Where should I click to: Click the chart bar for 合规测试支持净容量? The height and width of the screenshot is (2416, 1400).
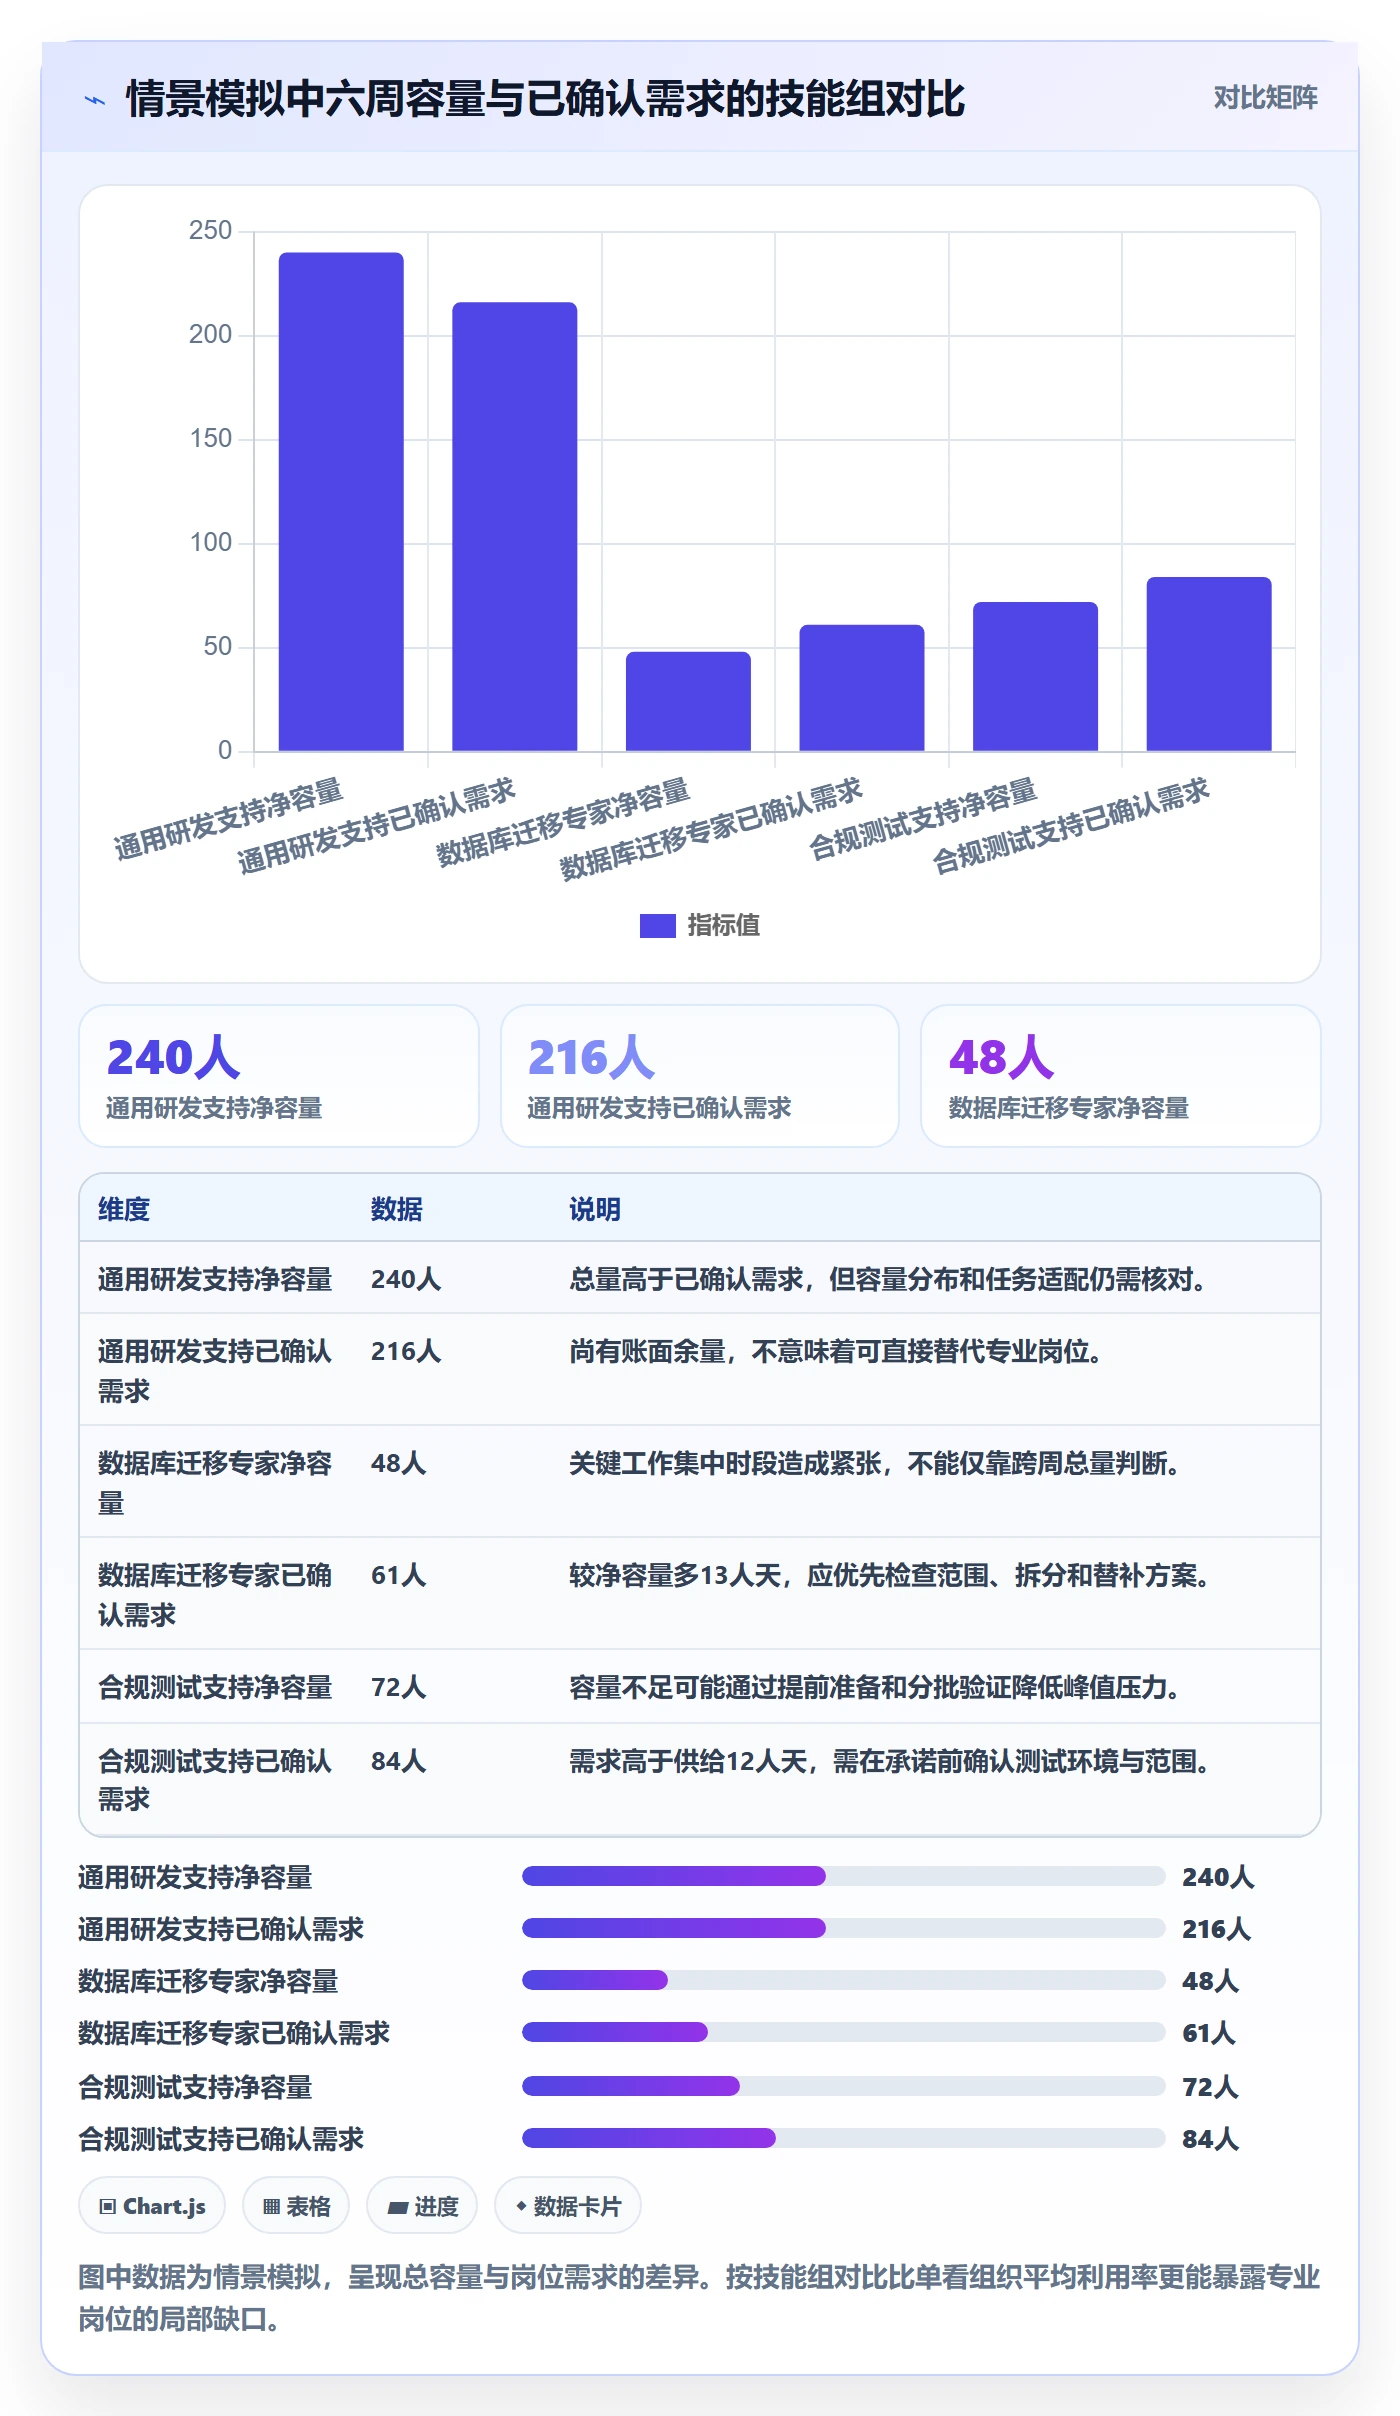(1035, 676)
